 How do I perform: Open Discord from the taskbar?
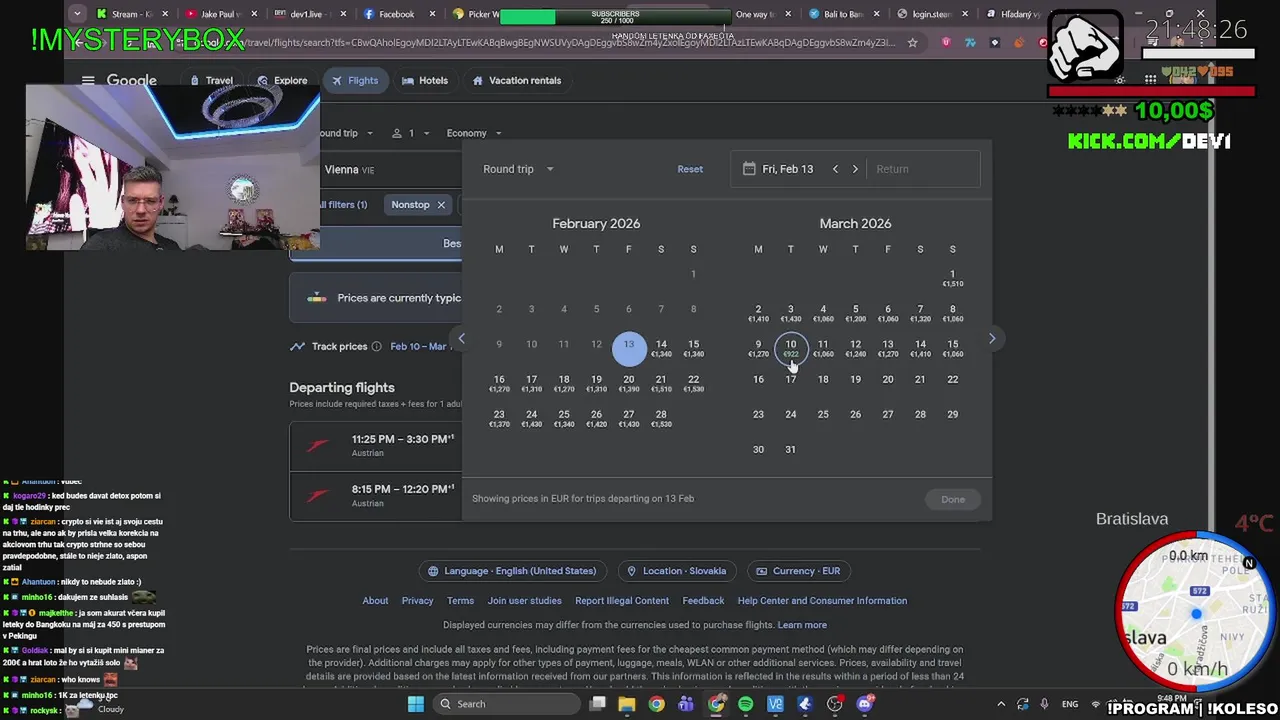[x=865, y=704]
